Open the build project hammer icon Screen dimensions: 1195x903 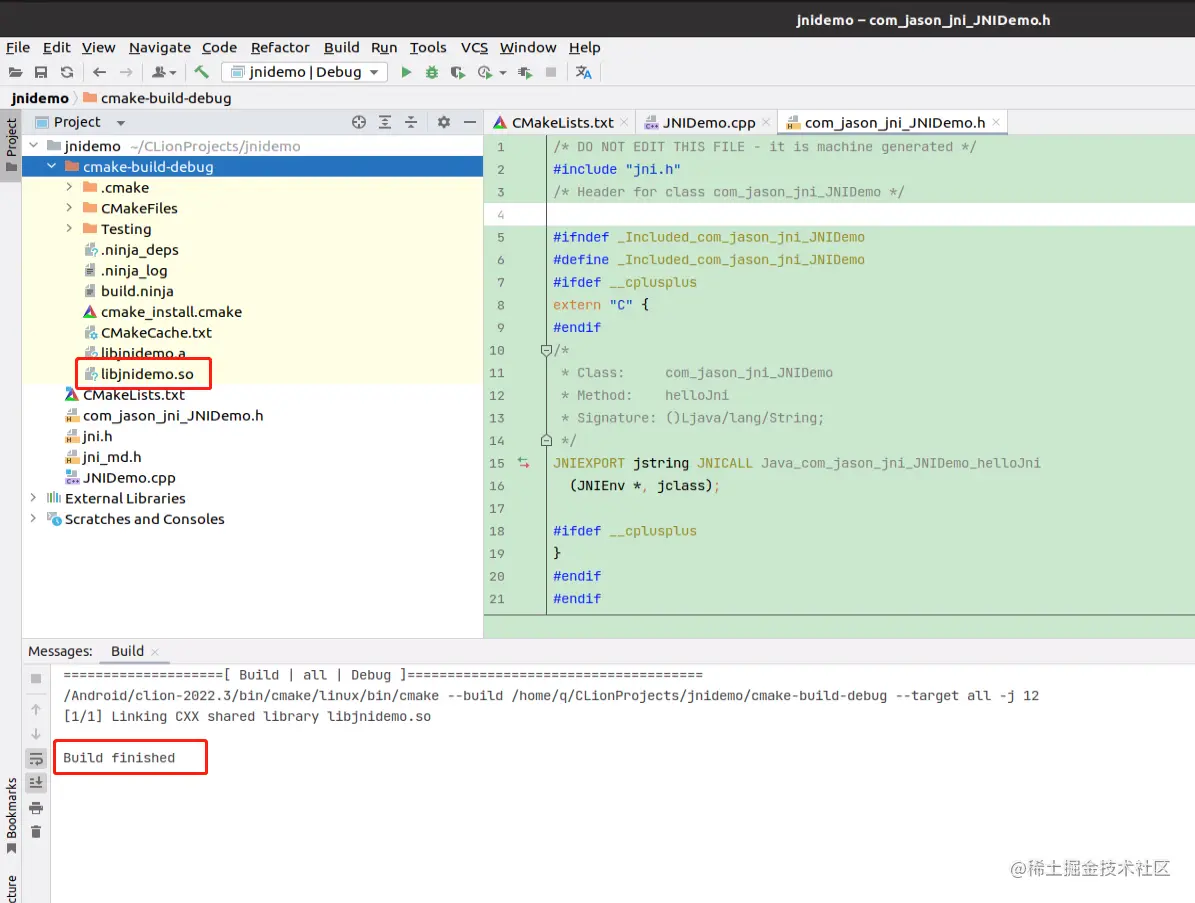coord(199,72)
